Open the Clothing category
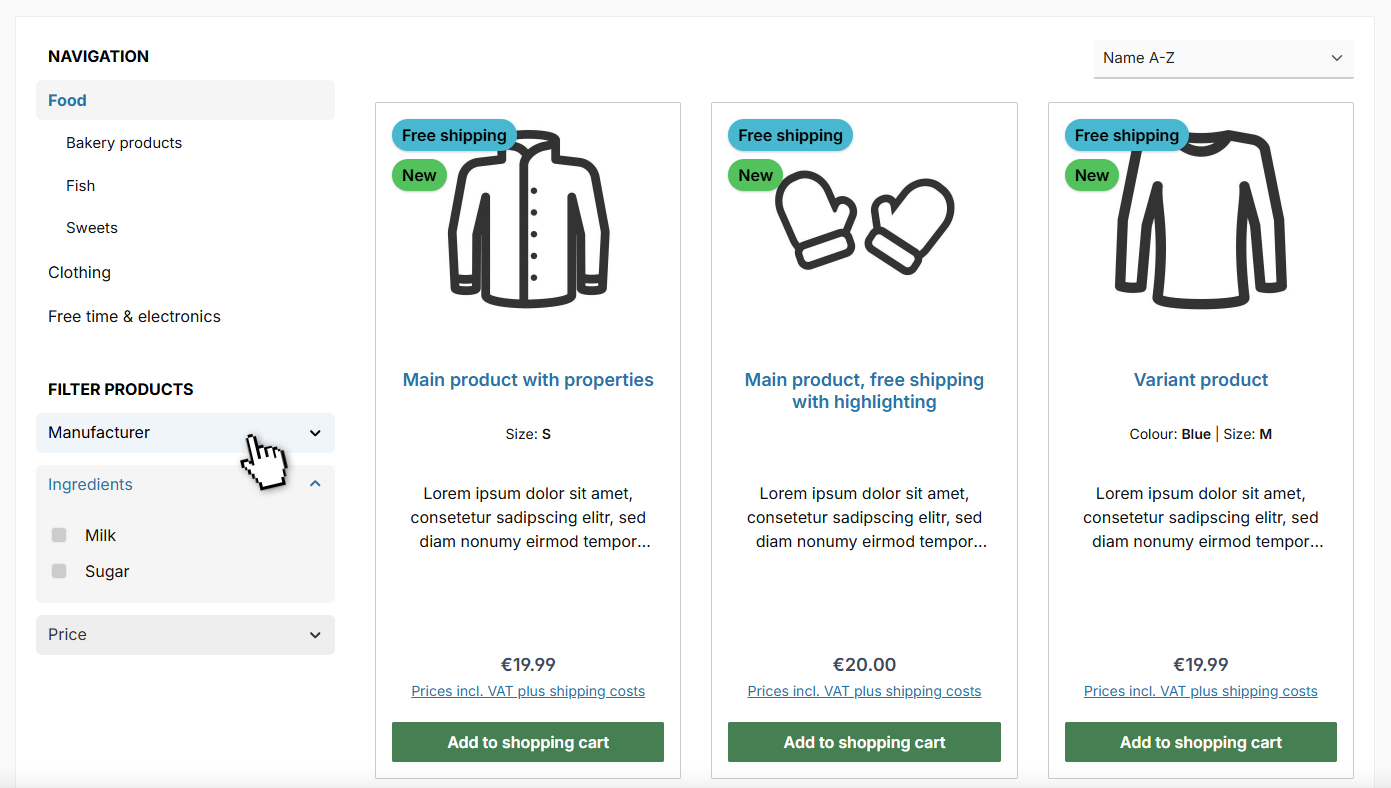1391x788 pixels. click(80, 272)
